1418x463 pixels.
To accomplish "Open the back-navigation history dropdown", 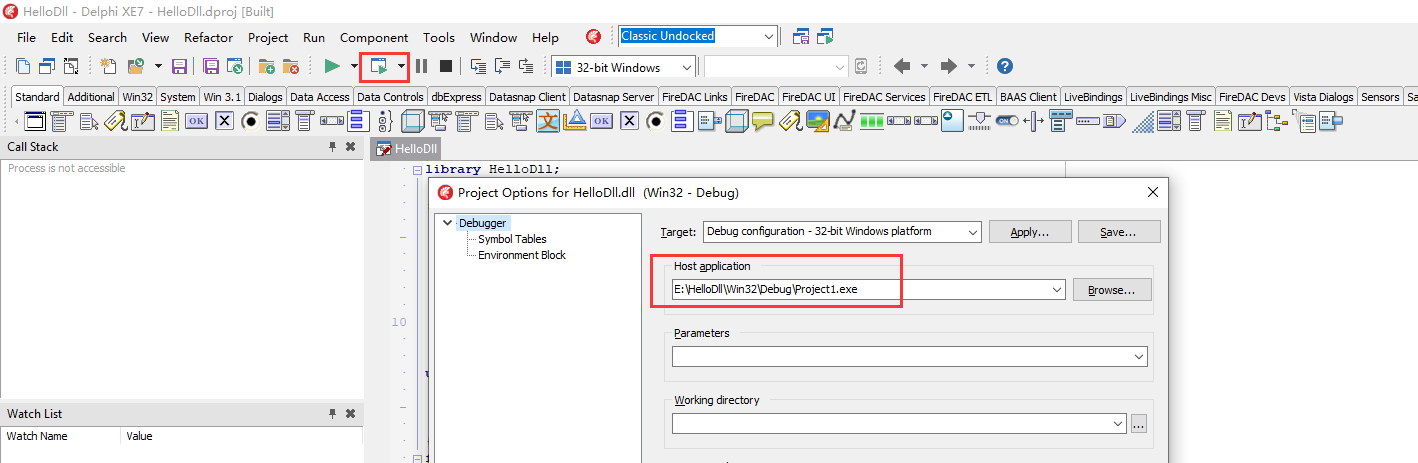I will coord(924,66).
